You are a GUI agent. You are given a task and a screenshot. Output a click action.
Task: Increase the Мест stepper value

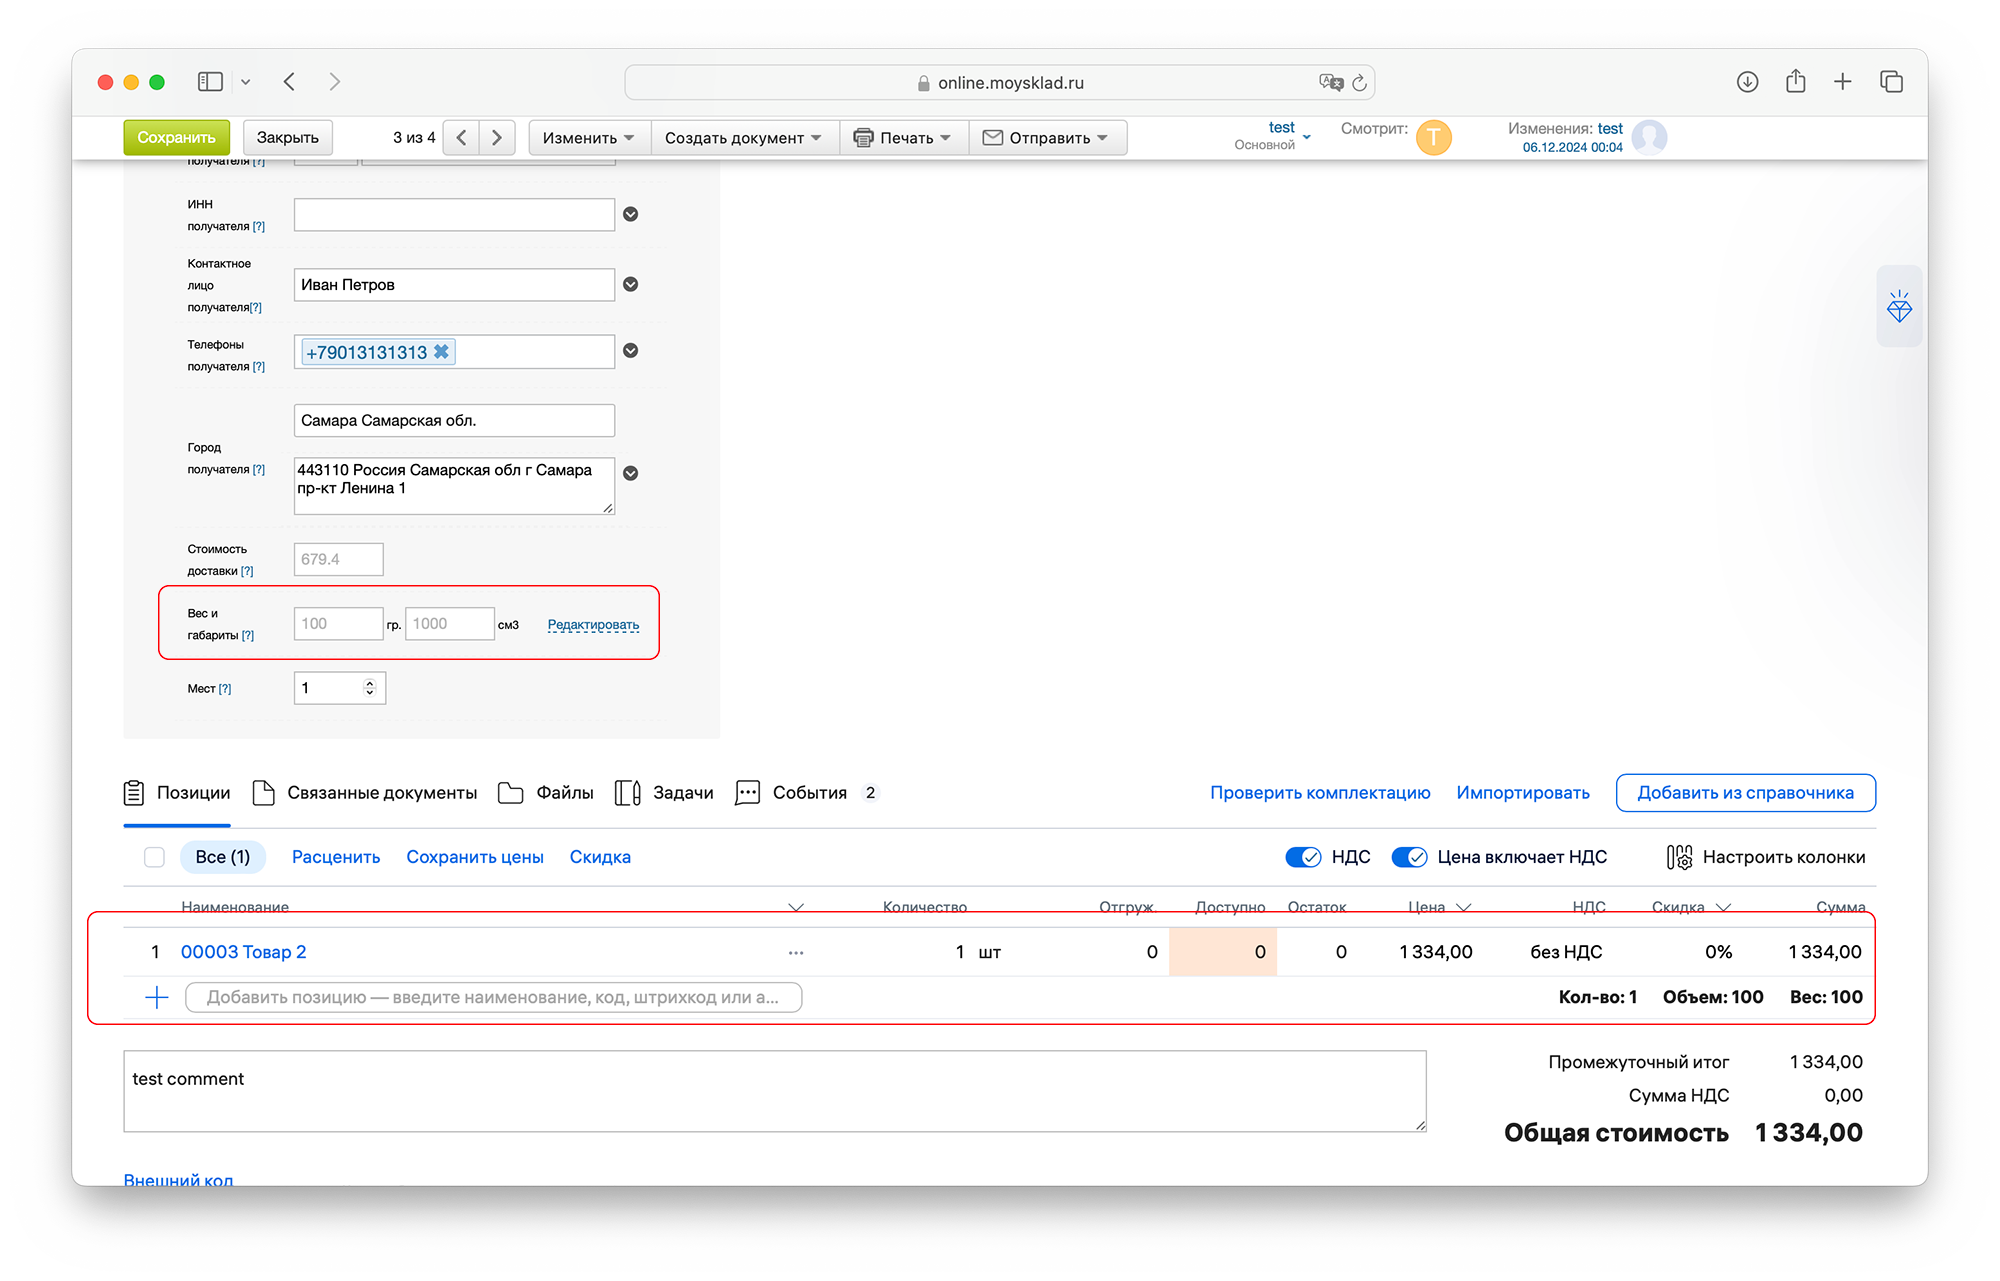[x=370, y=683]
